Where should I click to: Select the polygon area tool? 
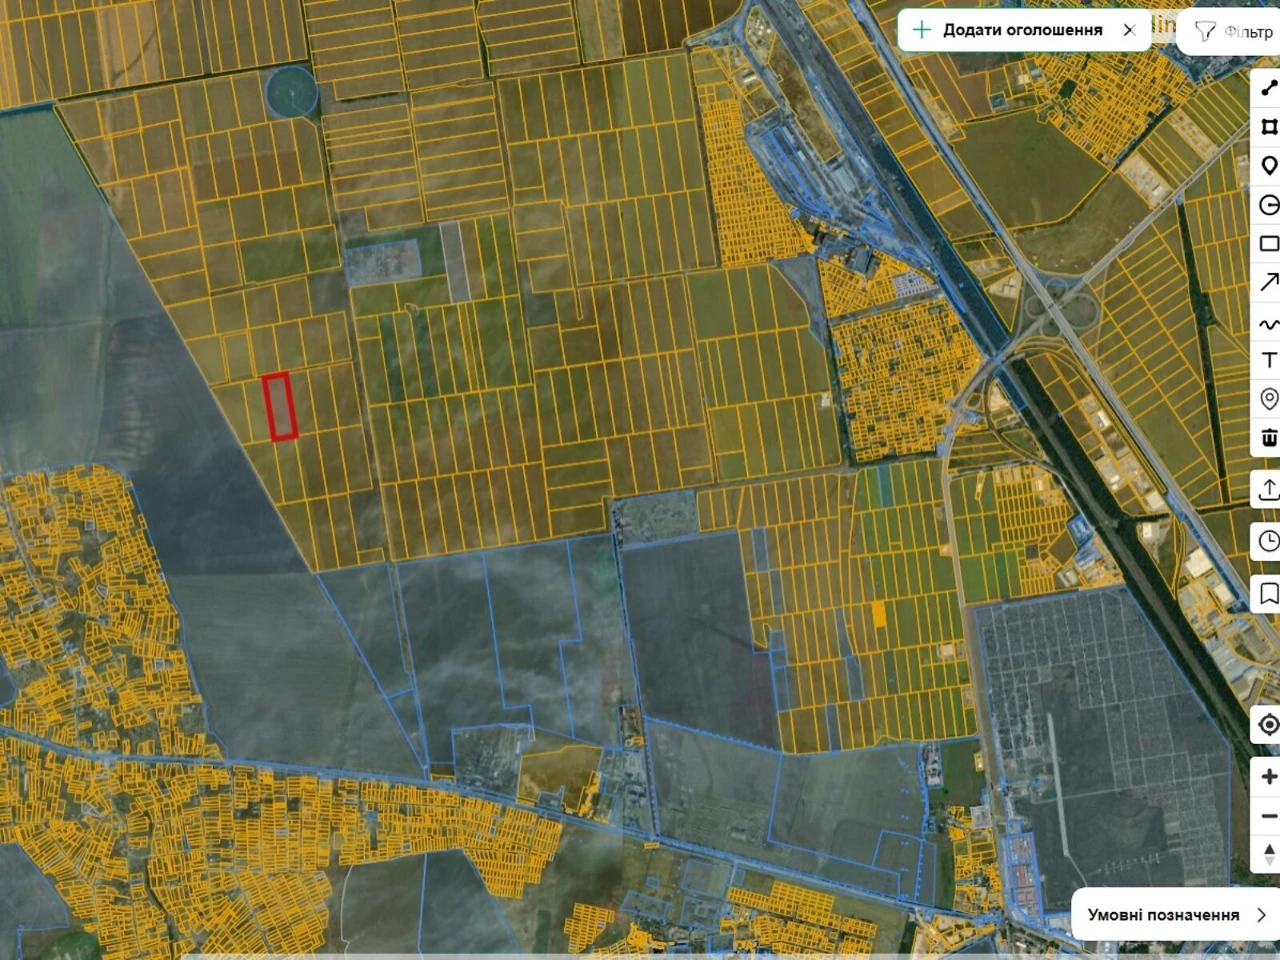1268,127
